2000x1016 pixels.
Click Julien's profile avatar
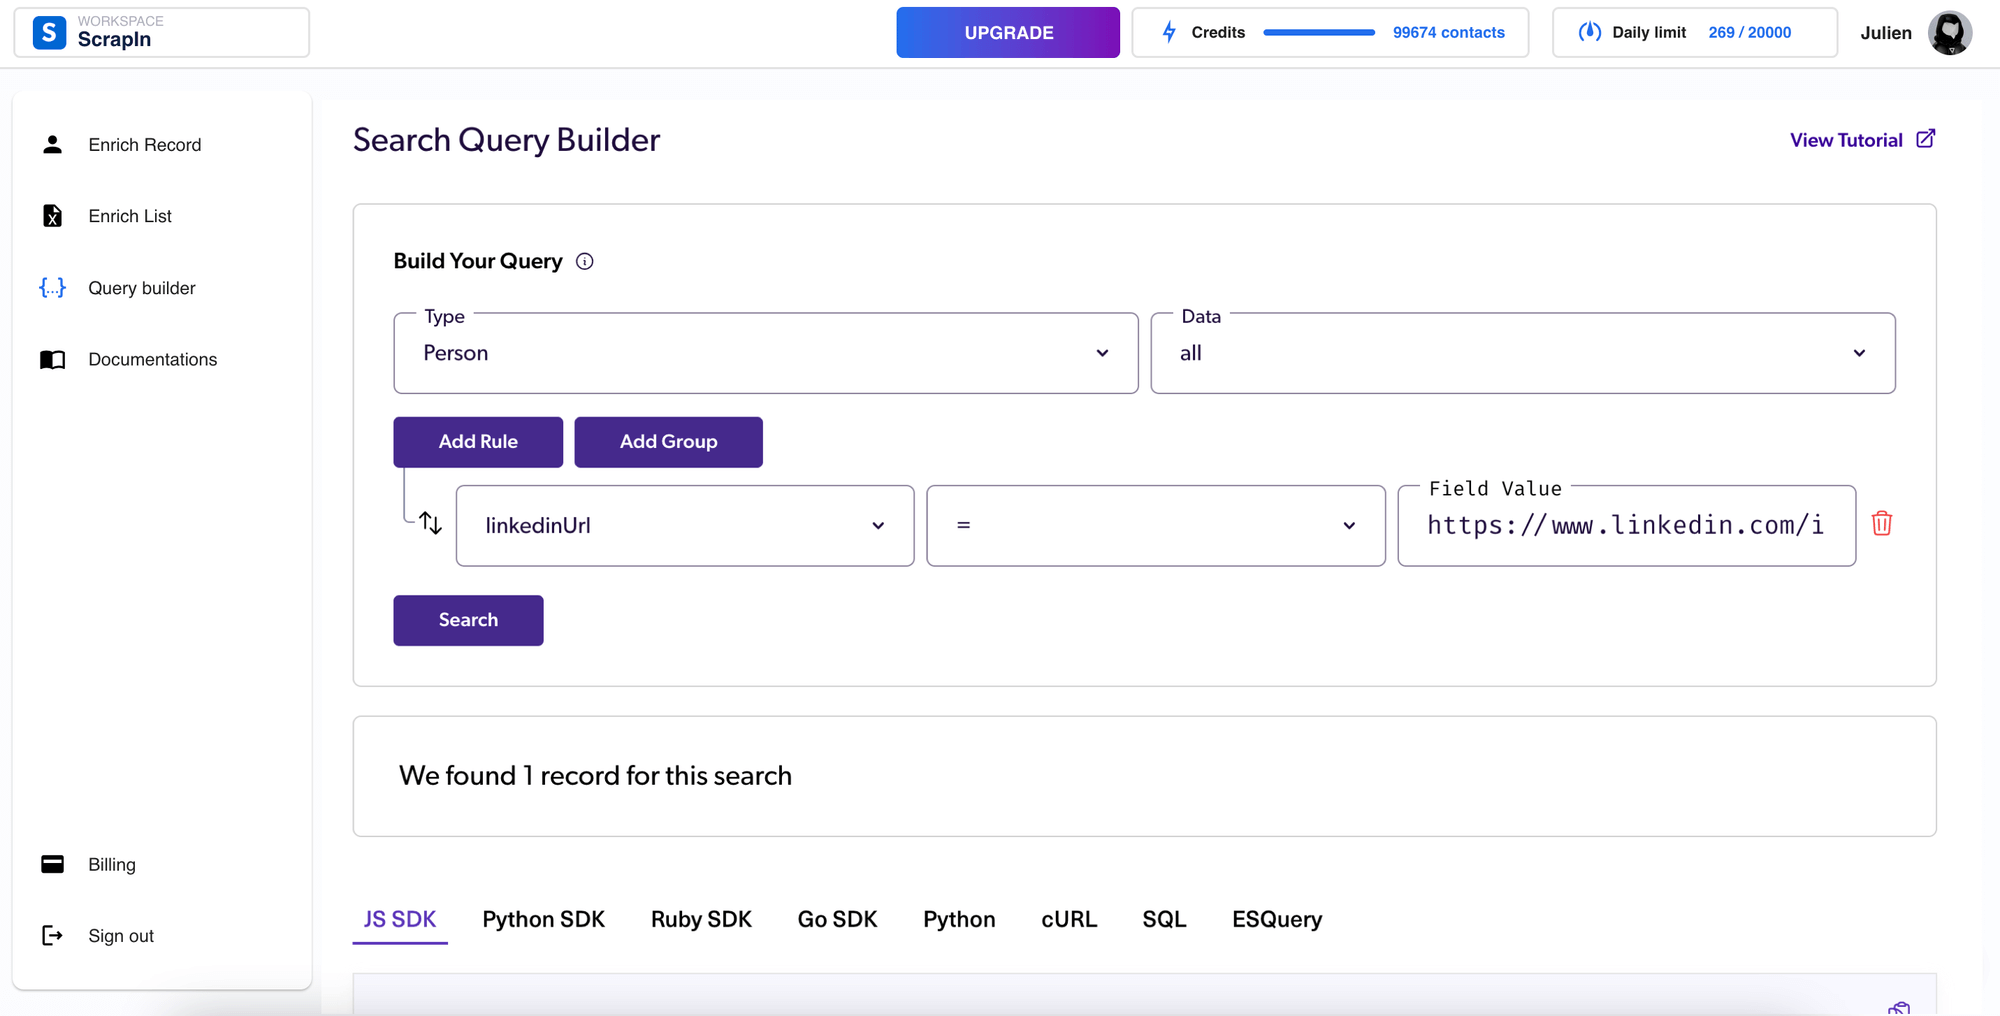pos(1949,32)
